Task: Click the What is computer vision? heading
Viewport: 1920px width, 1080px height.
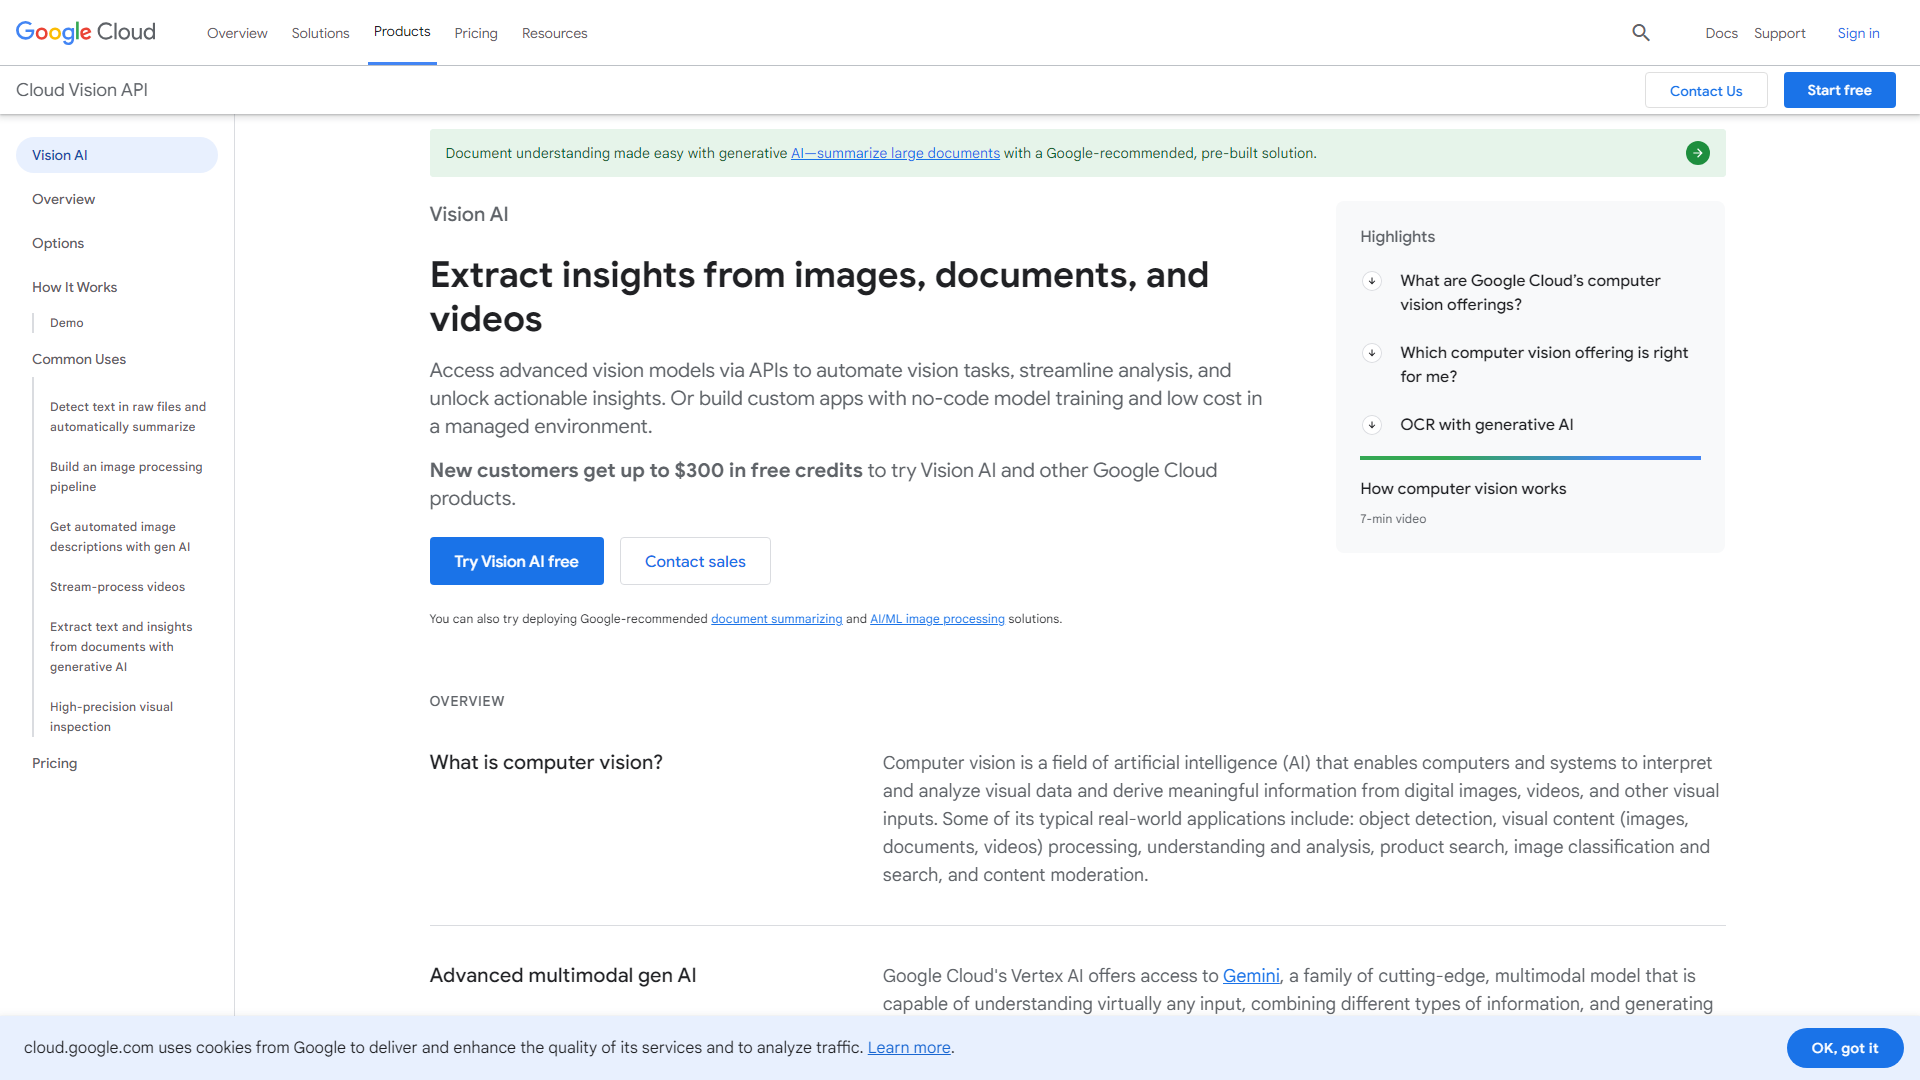Action: click(546, 763)
